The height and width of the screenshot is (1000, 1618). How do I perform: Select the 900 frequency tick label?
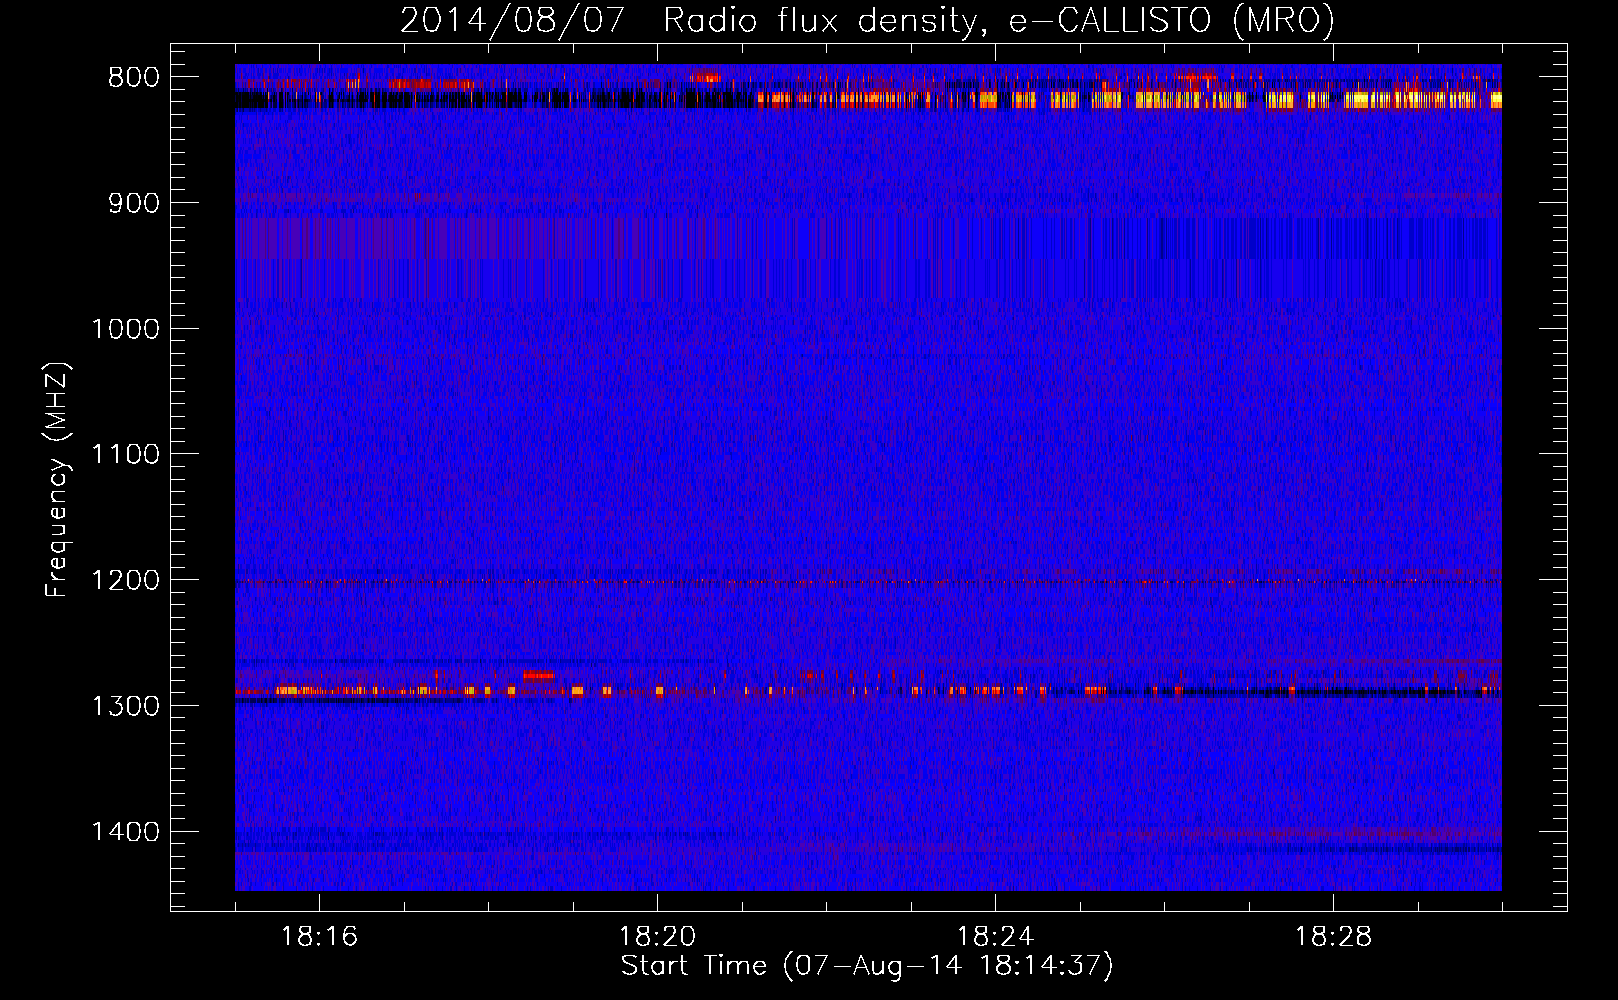point(134,204)
